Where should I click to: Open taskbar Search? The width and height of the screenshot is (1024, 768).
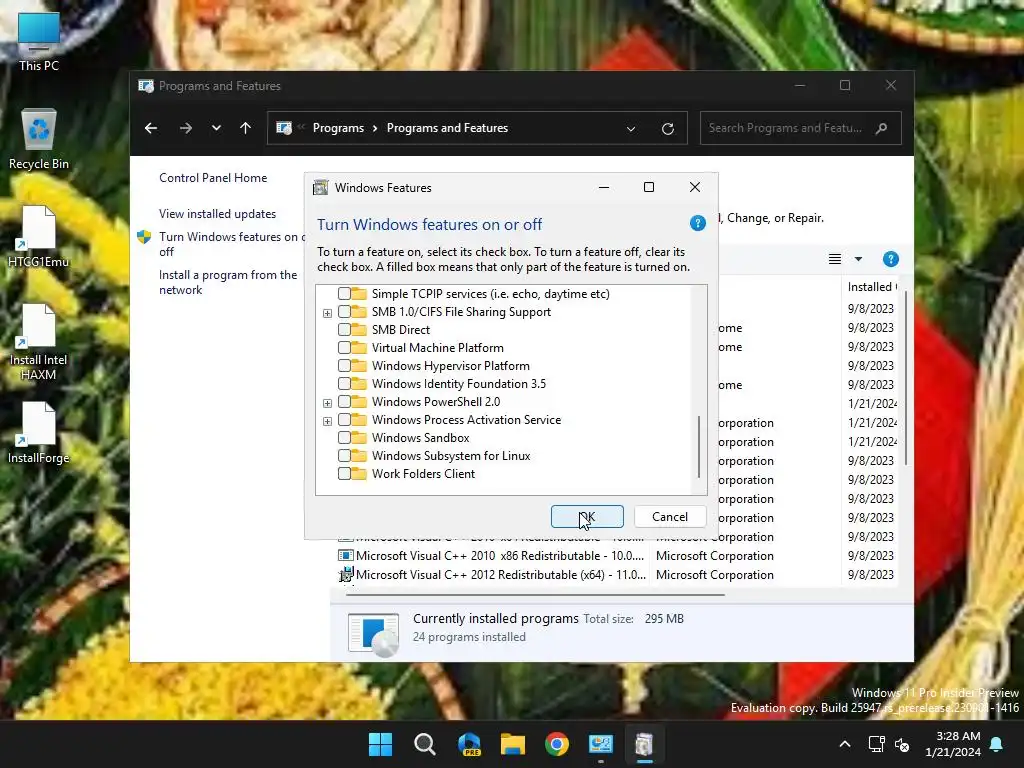pyautogui.click(x=424, y=744)
